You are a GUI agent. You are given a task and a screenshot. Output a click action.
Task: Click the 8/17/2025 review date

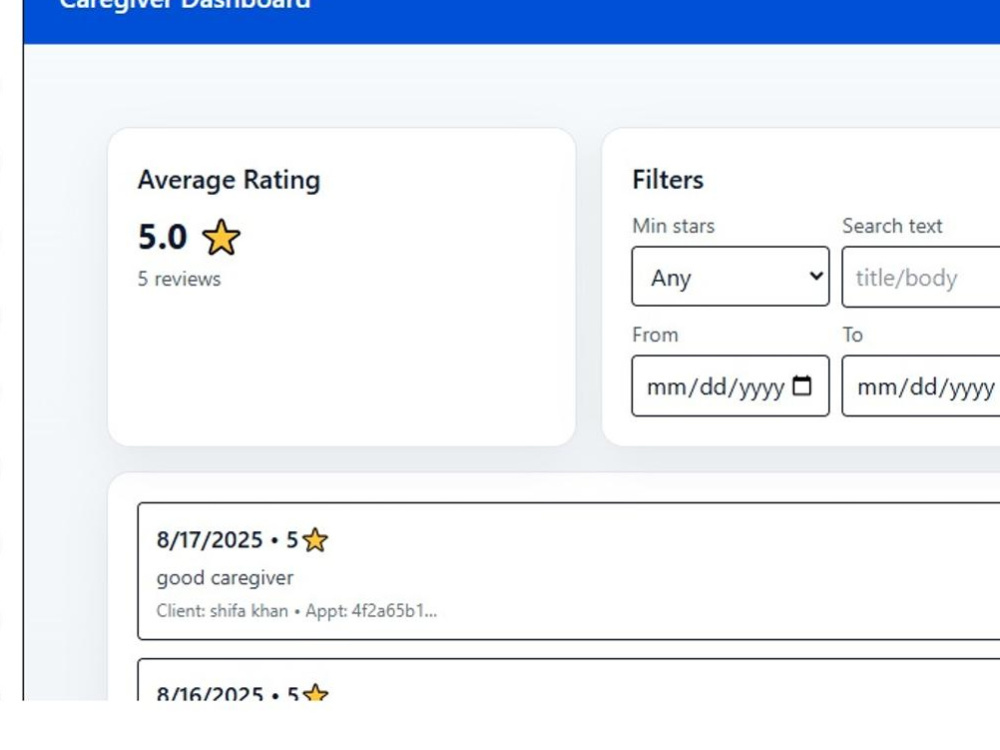point(209,540)
